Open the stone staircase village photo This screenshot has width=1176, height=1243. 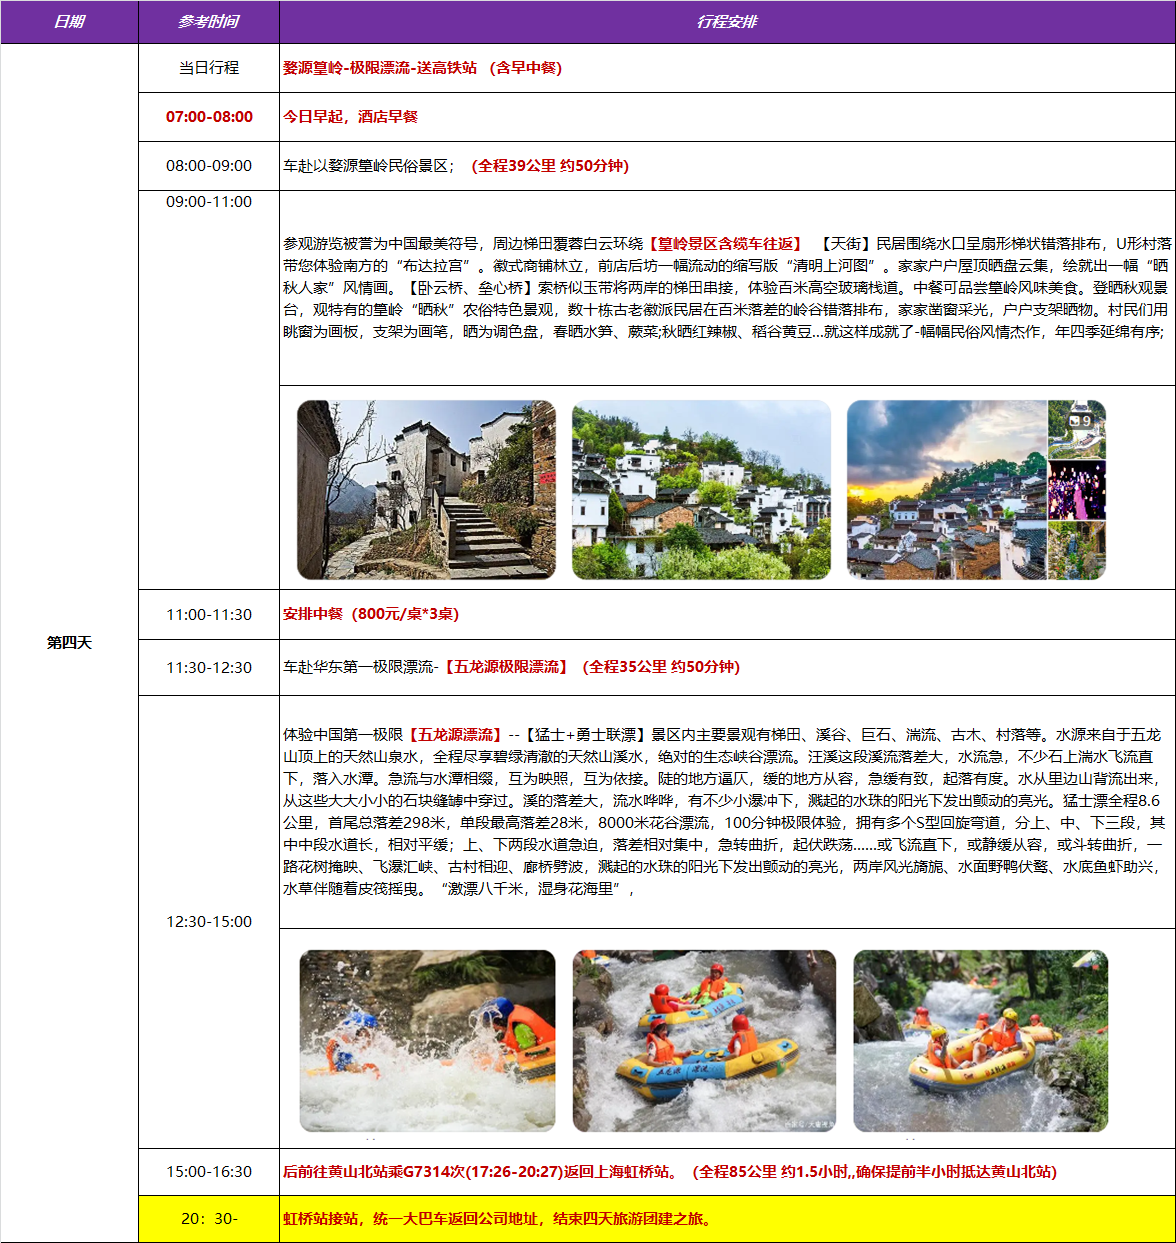click(426, 490)
